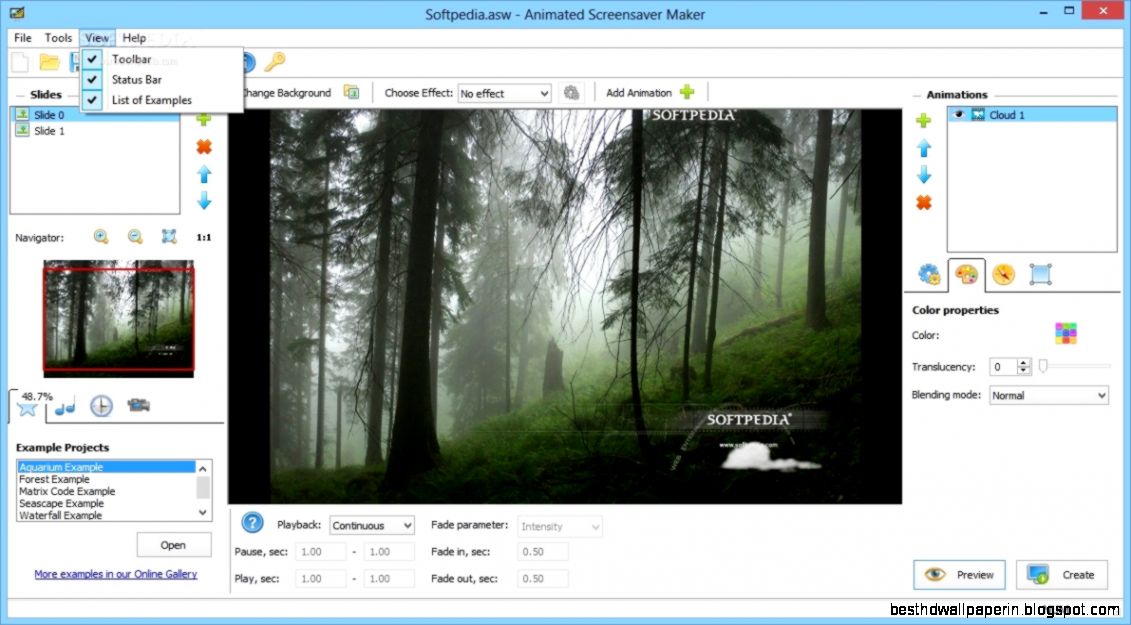
Task: Zoom in using the Navigator magnifier
Action: [100, 237]
